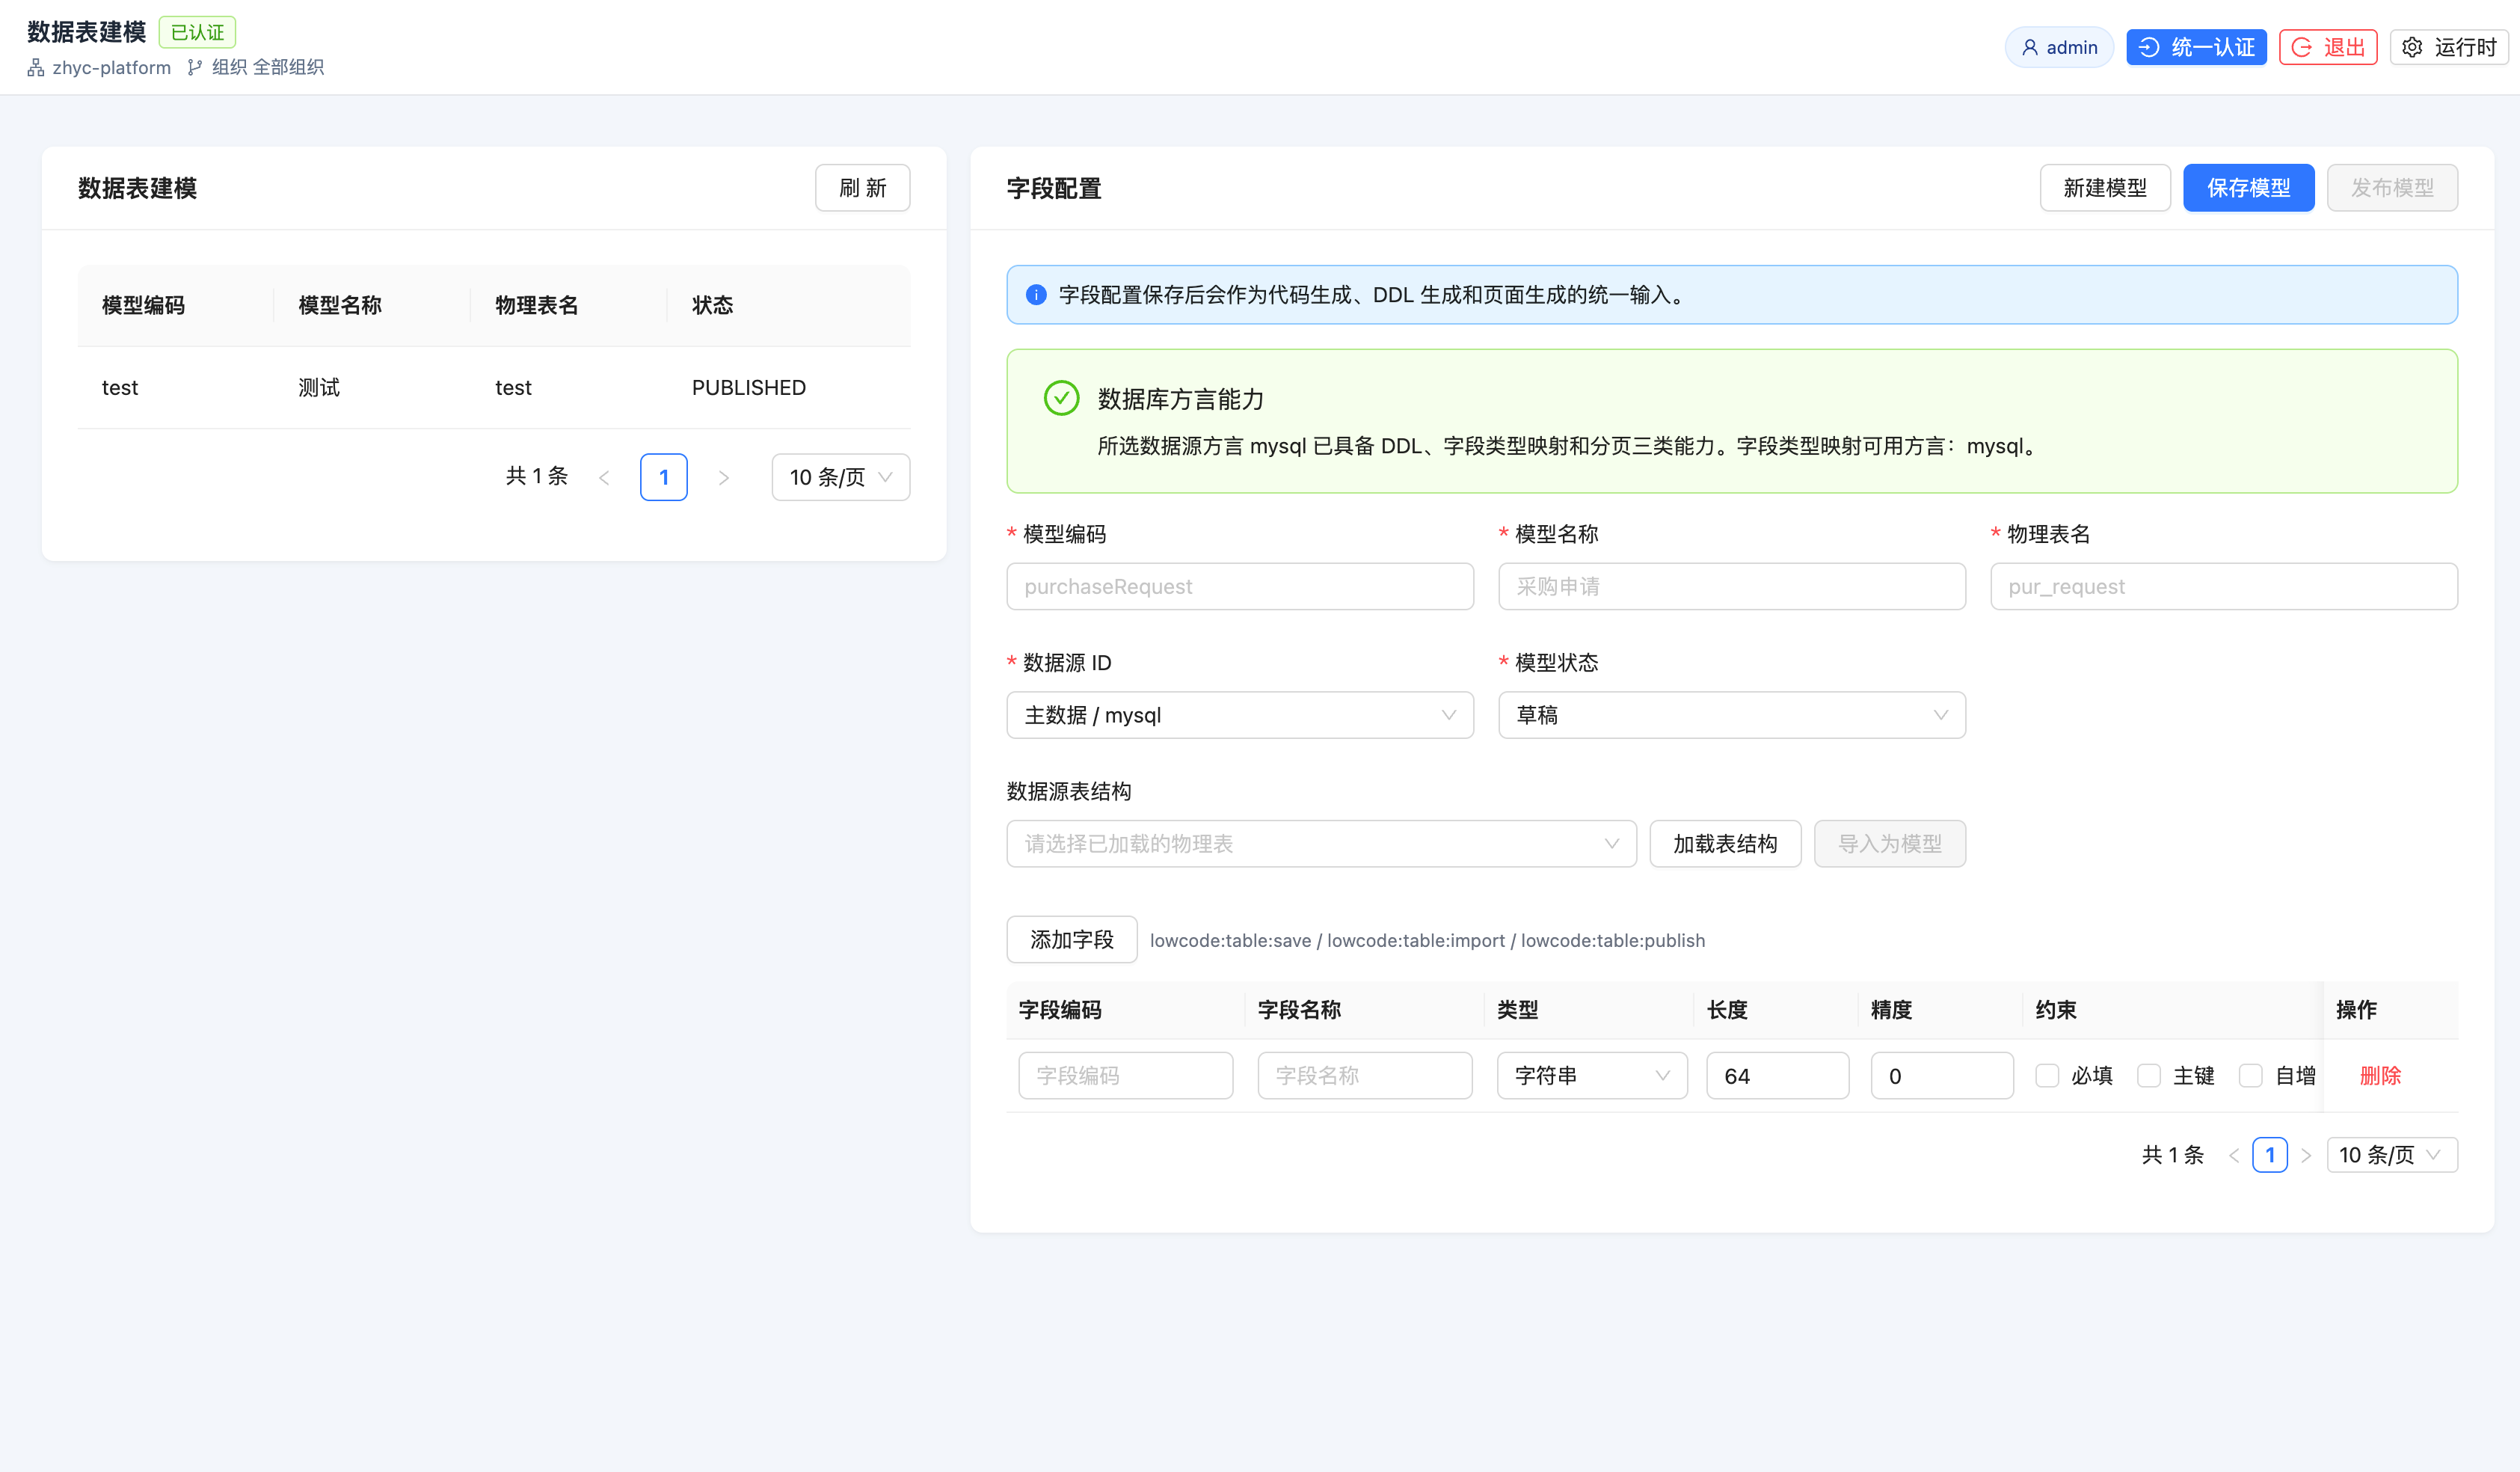This screenshot has height=1472, width=2520.
Task: Open model list 10 条/页 page size dropdown
Action: point(840,477)
